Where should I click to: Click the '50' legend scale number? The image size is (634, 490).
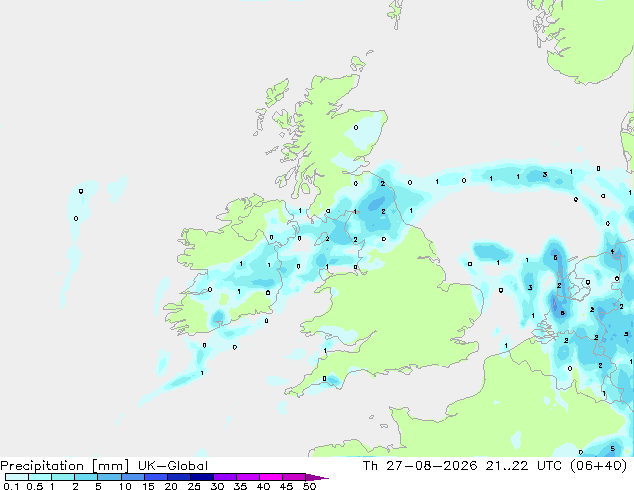[309, 486]
